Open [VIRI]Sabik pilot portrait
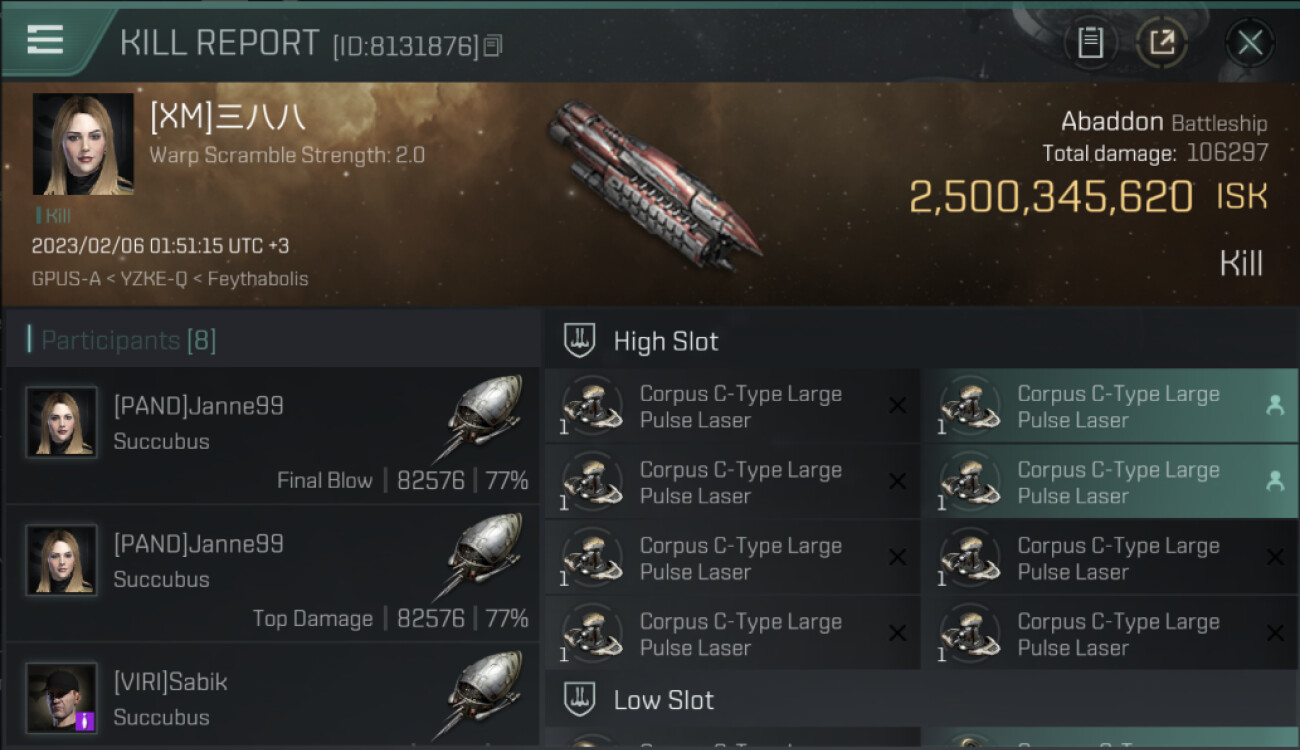The image size is (1300, 750). [x=62, y=697]
